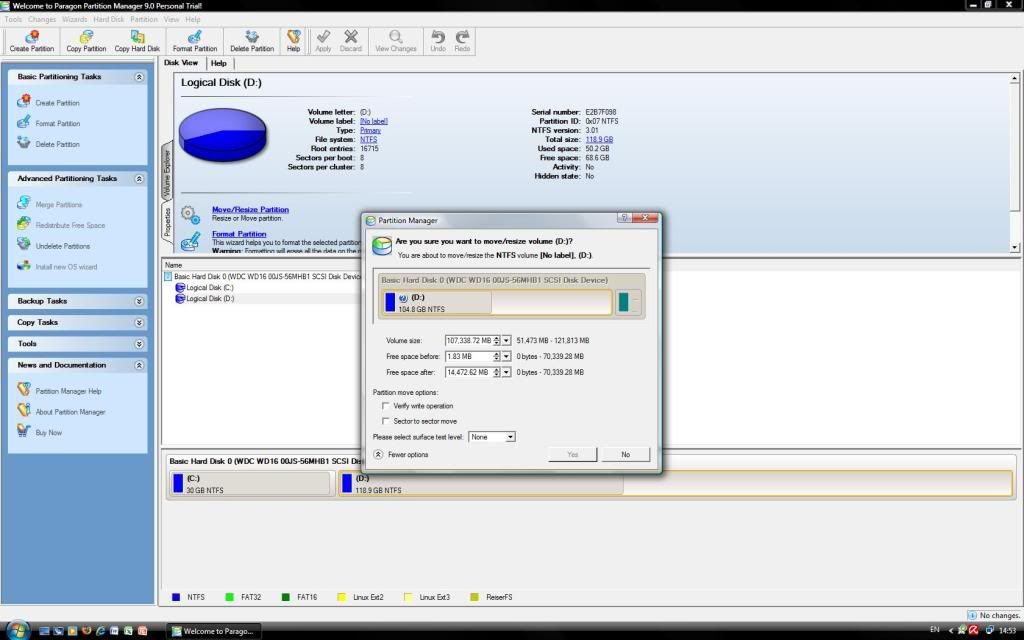
Task: Select Logical Disk (D:) in the tree
Action: [x=204, y=298]
